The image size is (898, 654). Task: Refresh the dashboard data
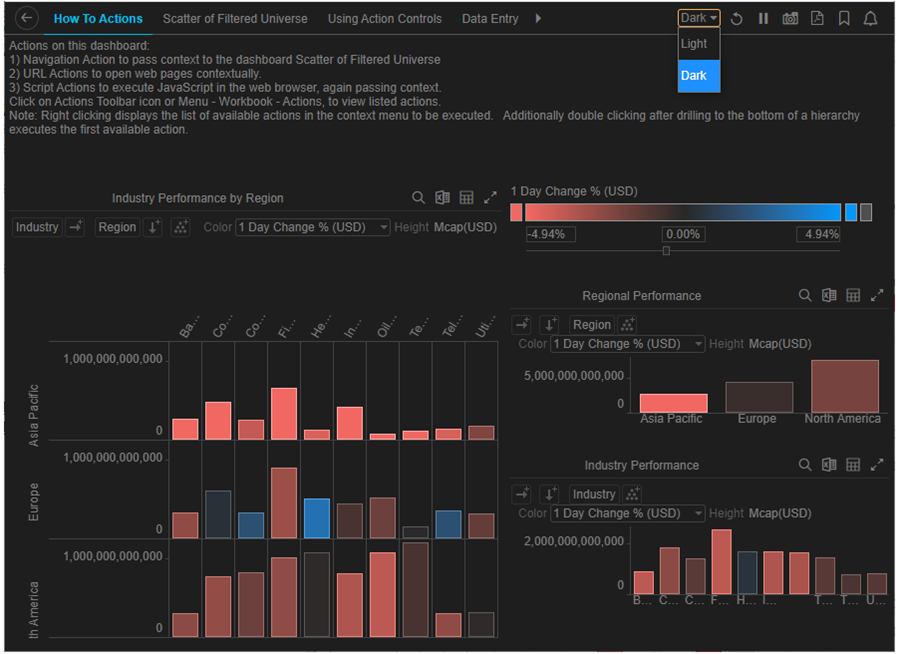[x=737, y=16]
